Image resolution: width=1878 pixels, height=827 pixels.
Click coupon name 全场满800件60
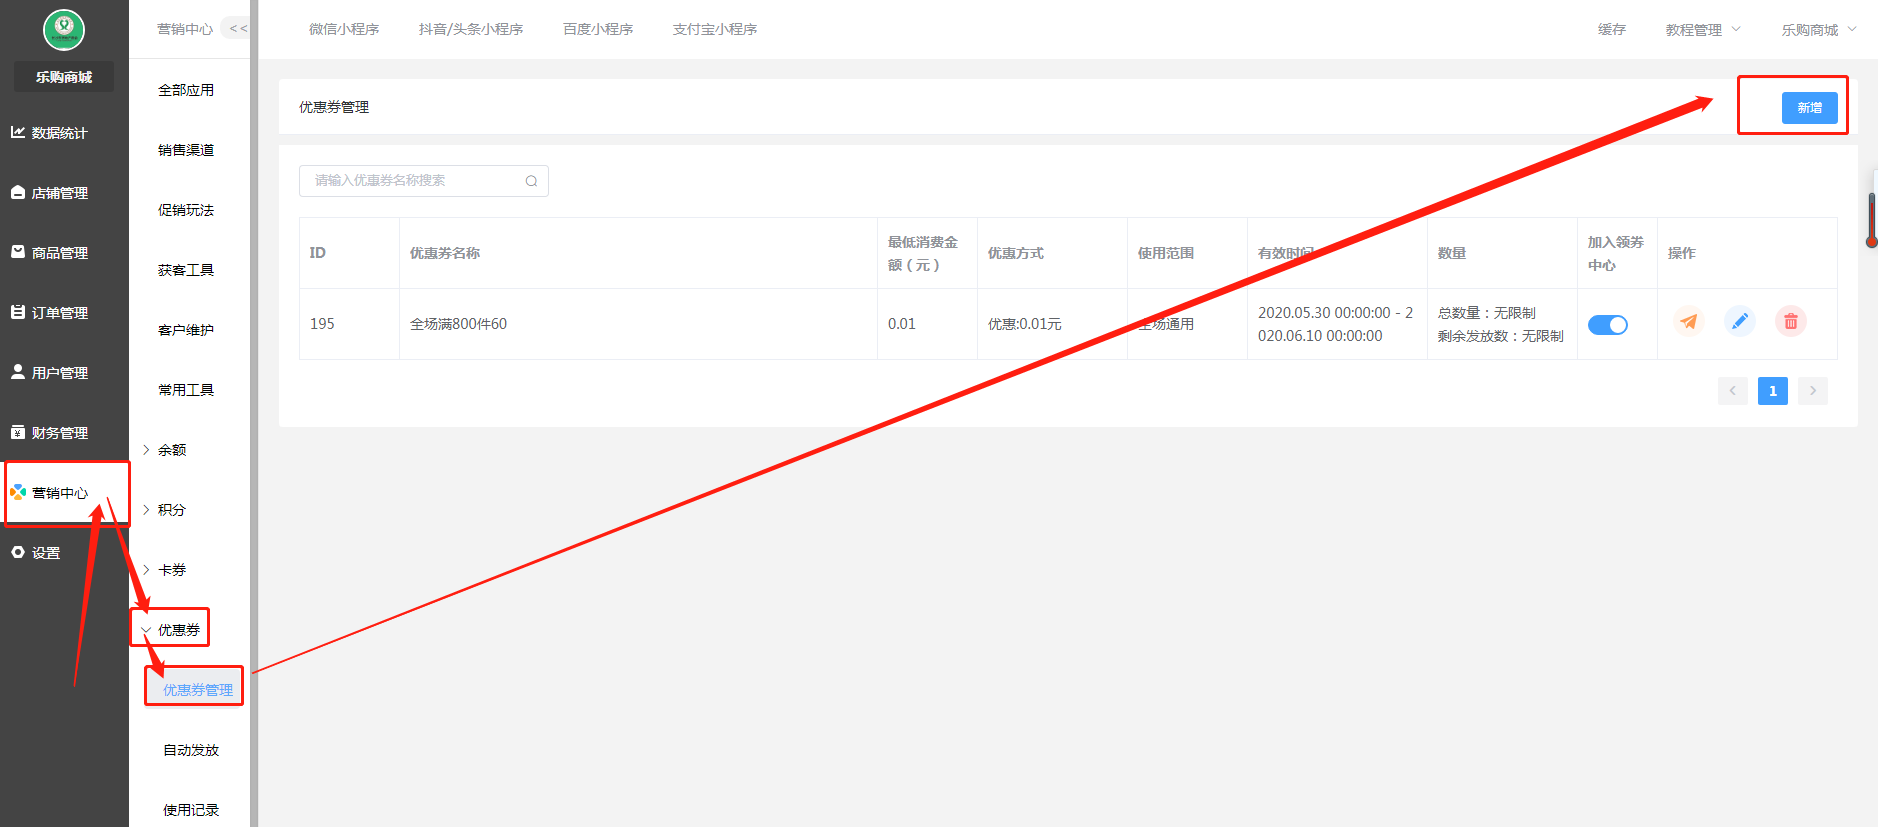pyautogui.click(x=458, y=324)
